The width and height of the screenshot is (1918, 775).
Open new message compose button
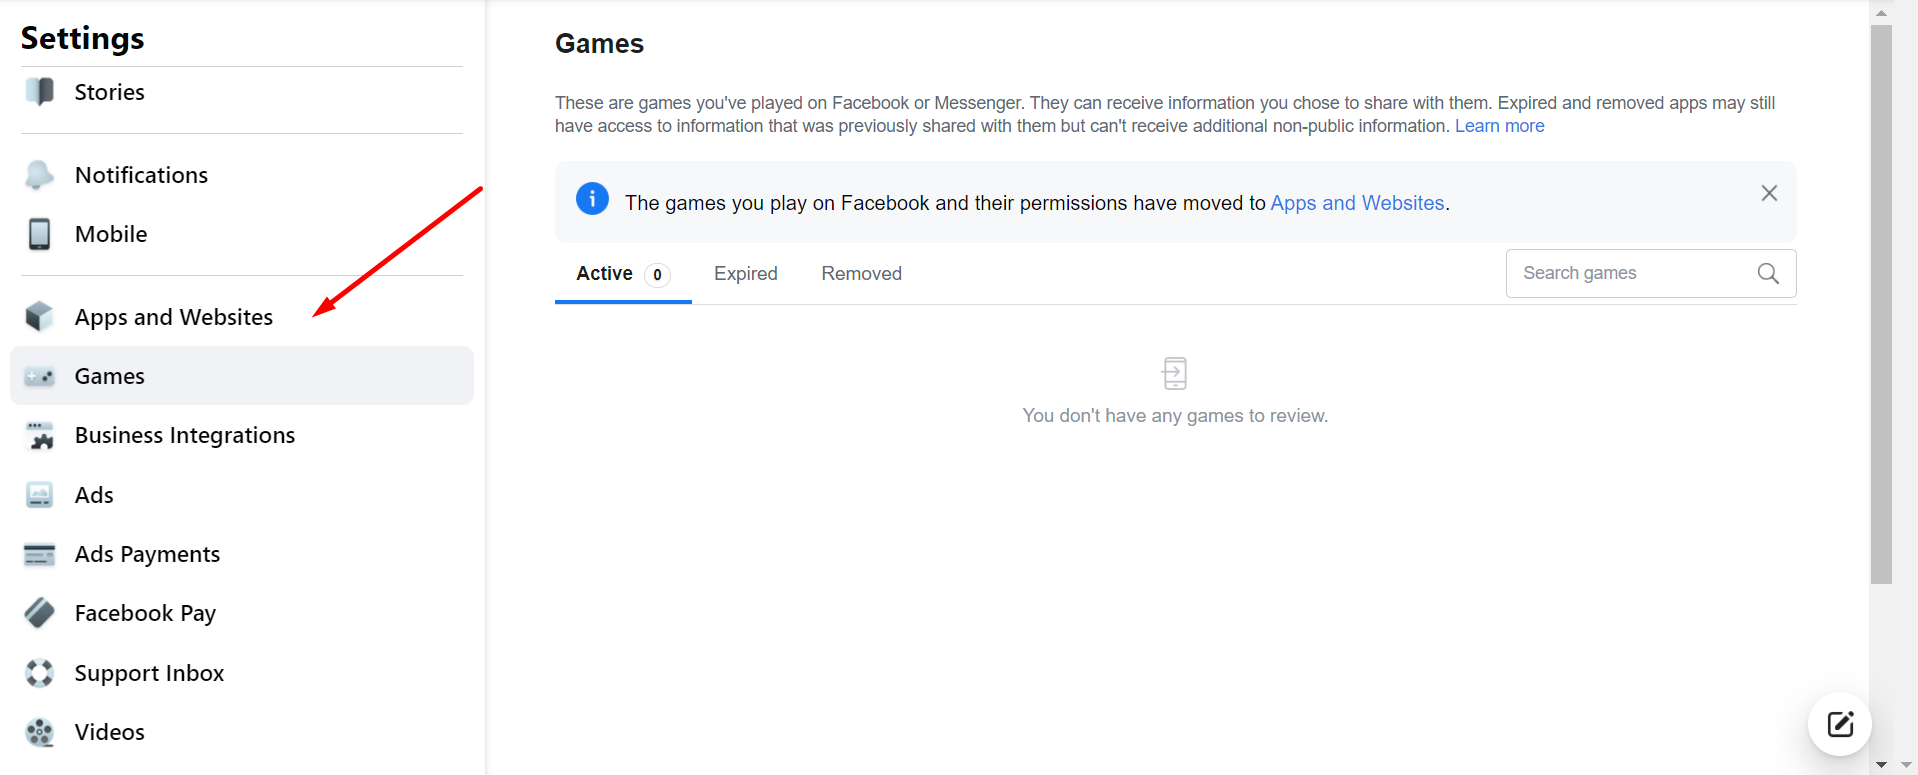[1840, 724]
